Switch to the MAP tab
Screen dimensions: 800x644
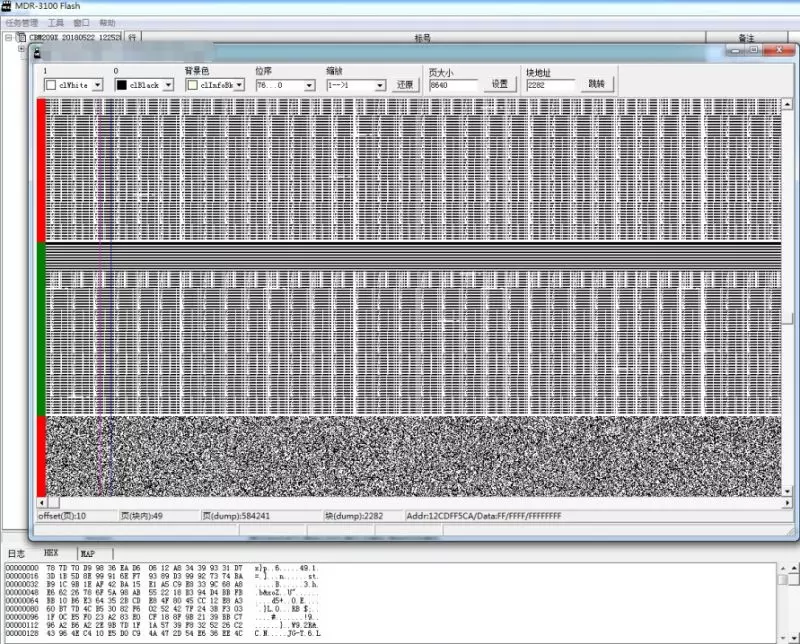(88, 552)
